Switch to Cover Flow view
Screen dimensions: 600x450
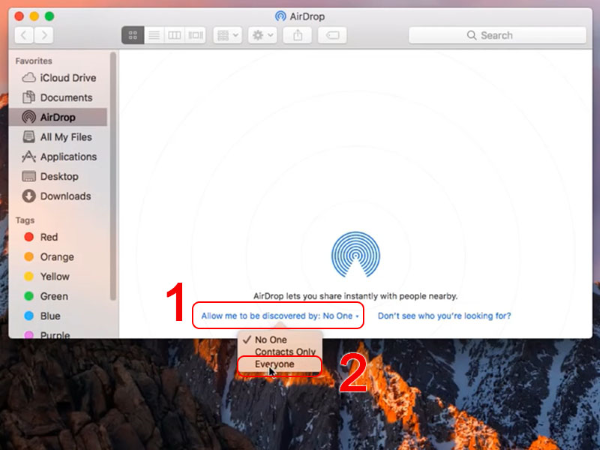(197, 35)
